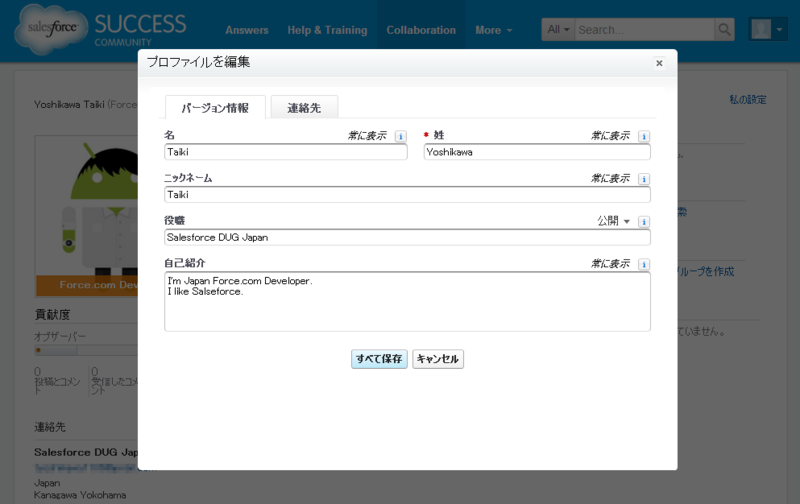Click the オブザーバー contribution progress bar
Screen dimensions: 800x504
click(86, 350)
